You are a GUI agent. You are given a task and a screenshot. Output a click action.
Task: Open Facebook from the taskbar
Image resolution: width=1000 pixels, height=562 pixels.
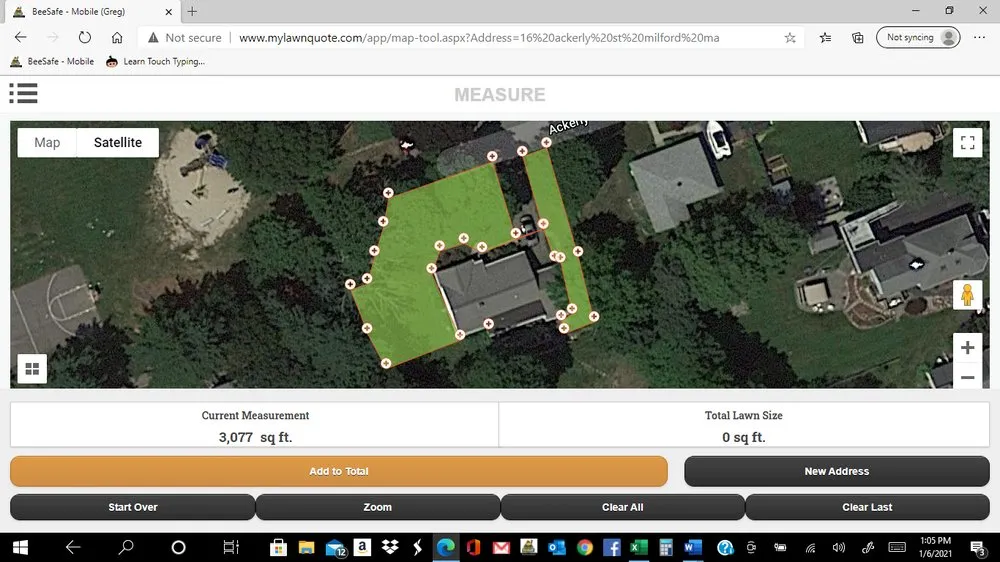[612, 547]
